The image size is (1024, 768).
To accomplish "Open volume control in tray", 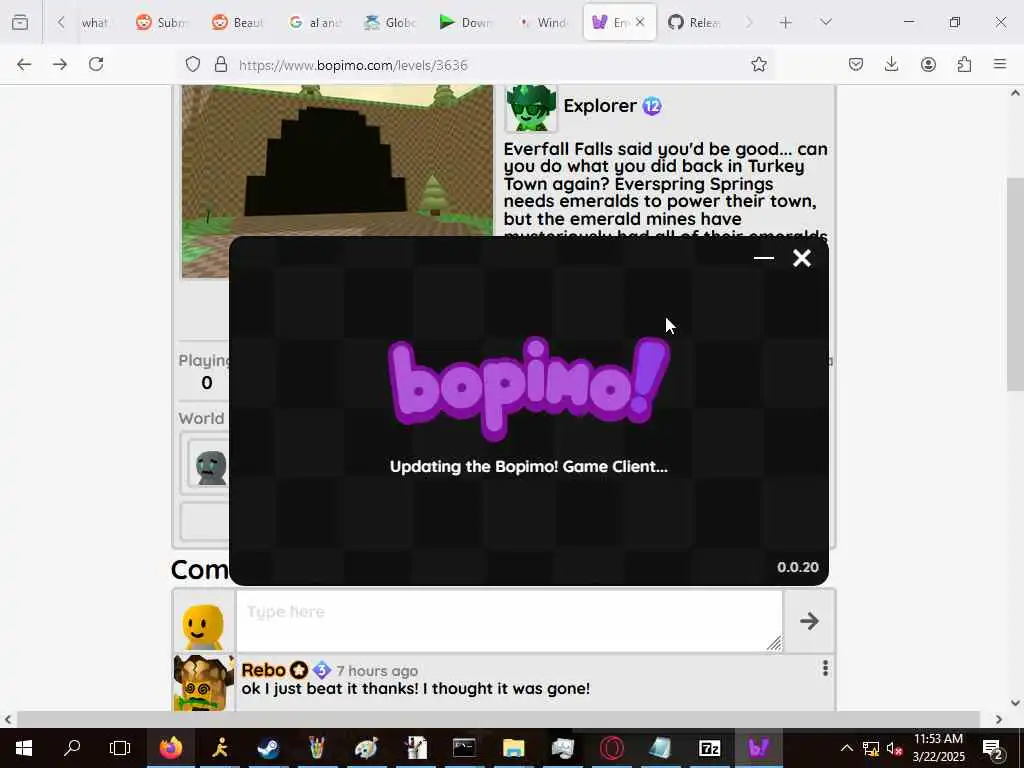I will pyautogui.click(x=895, y=748).
